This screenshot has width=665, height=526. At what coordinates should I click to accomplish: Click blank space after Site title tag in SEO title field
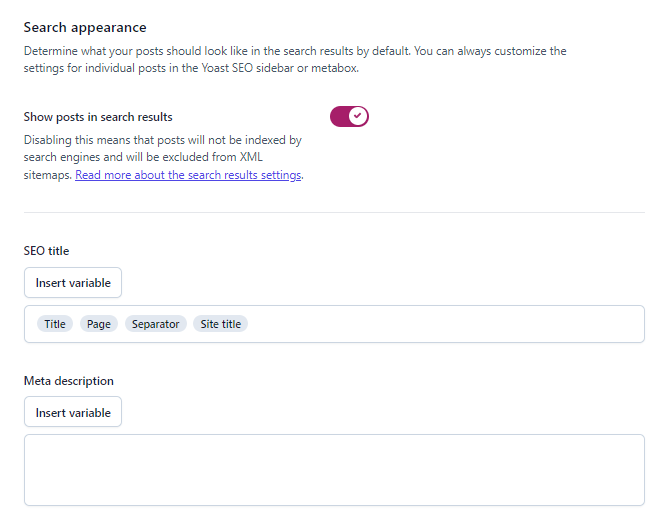(x=440, y=324)
